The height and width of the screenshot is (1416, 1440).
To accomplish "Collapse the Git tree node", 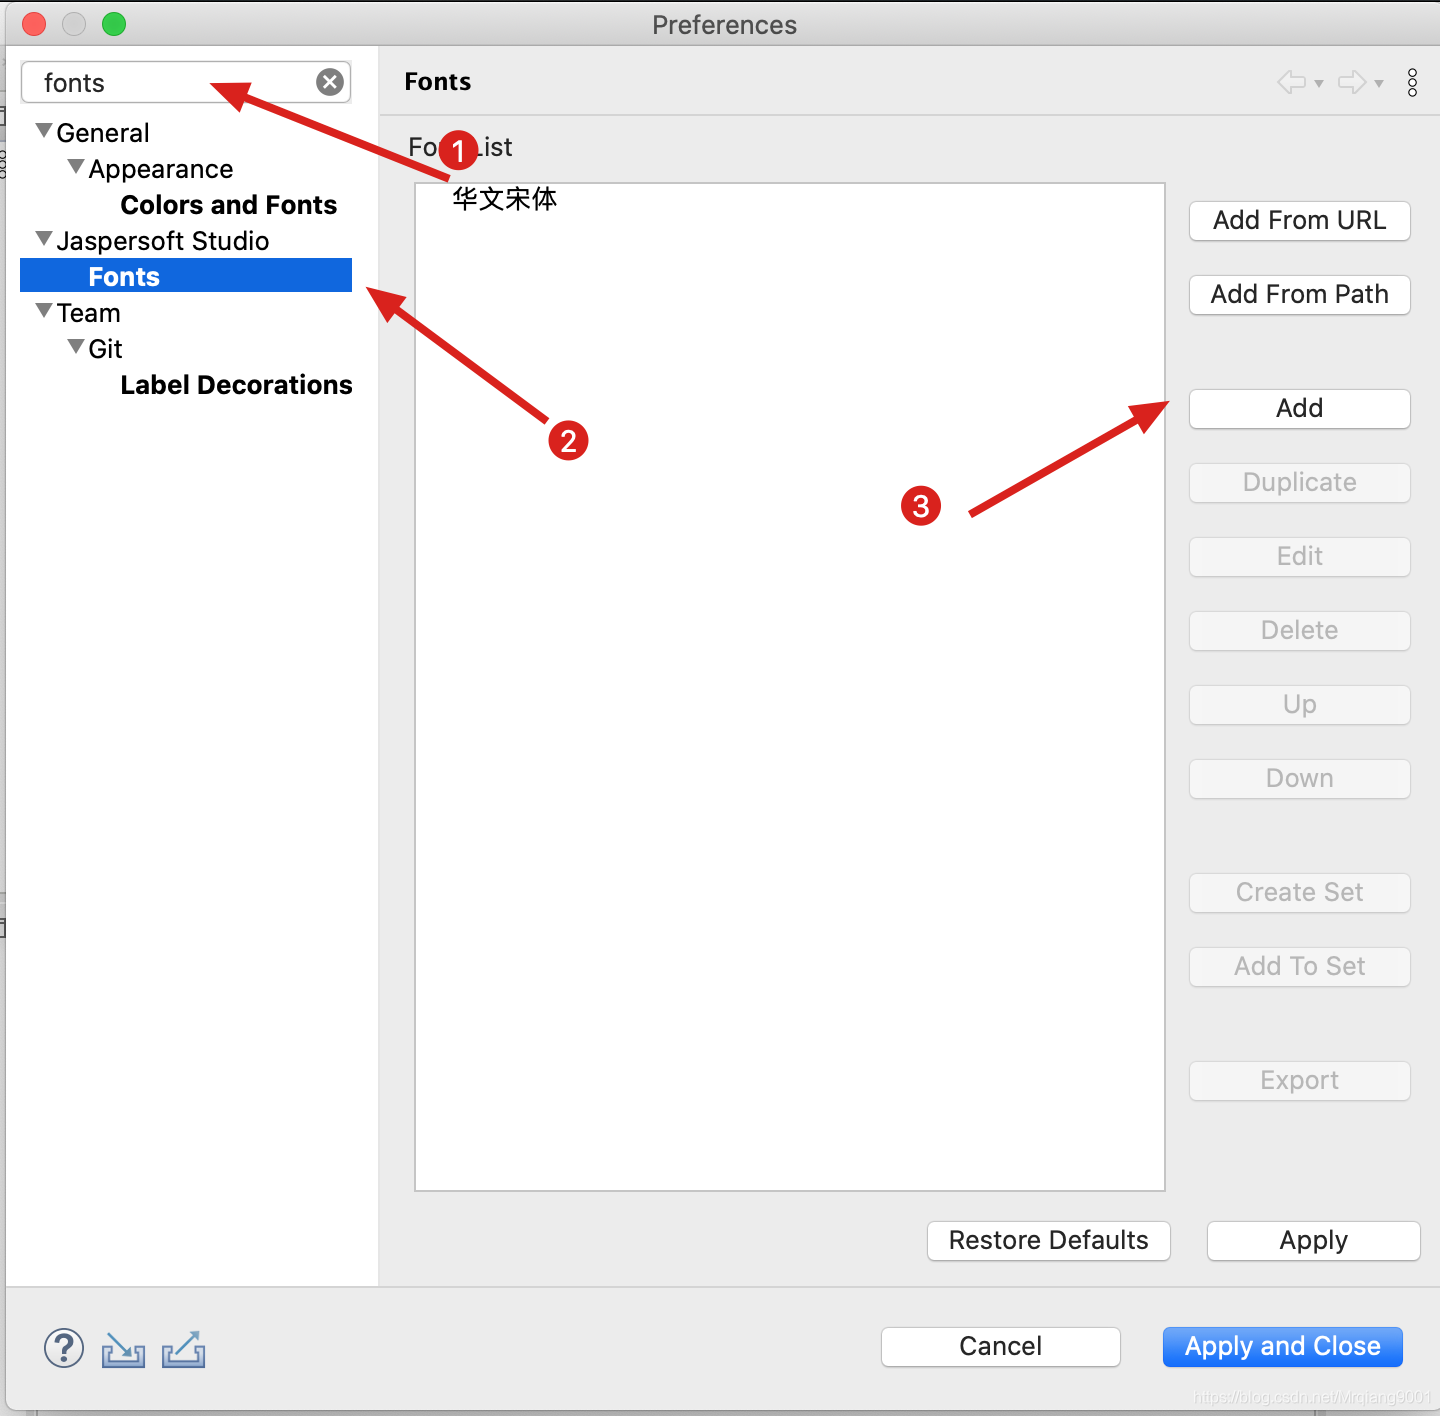I will (x=76, y=347).
